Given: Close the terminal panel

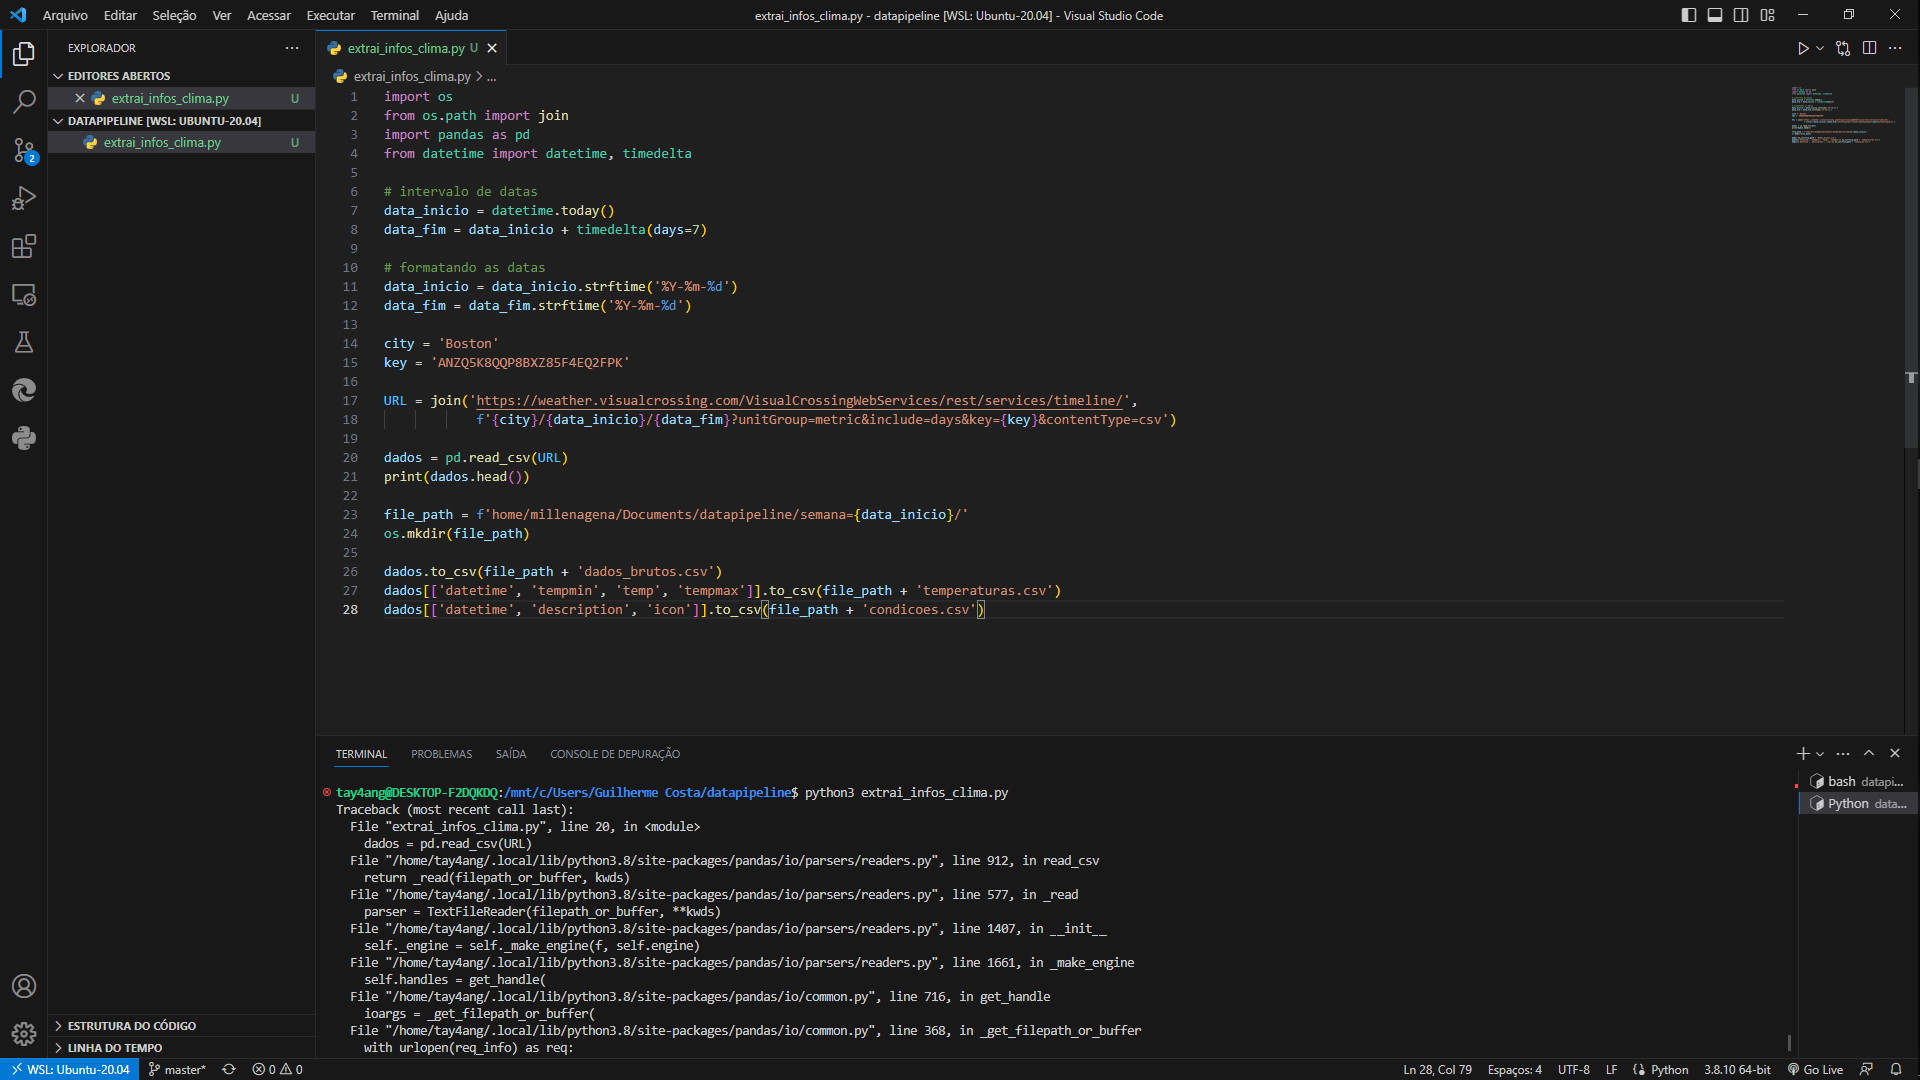Looking at the screenshot, I should click(x=1895, y=754).
